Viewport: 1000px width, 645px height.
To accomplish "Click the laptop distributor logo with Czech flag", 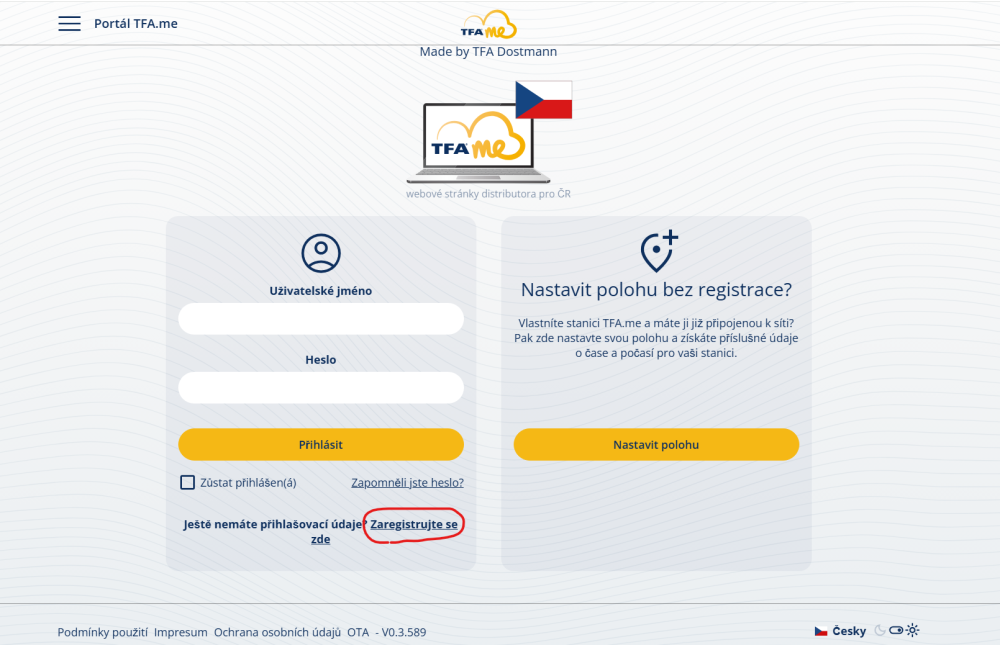I will (490, 133).
